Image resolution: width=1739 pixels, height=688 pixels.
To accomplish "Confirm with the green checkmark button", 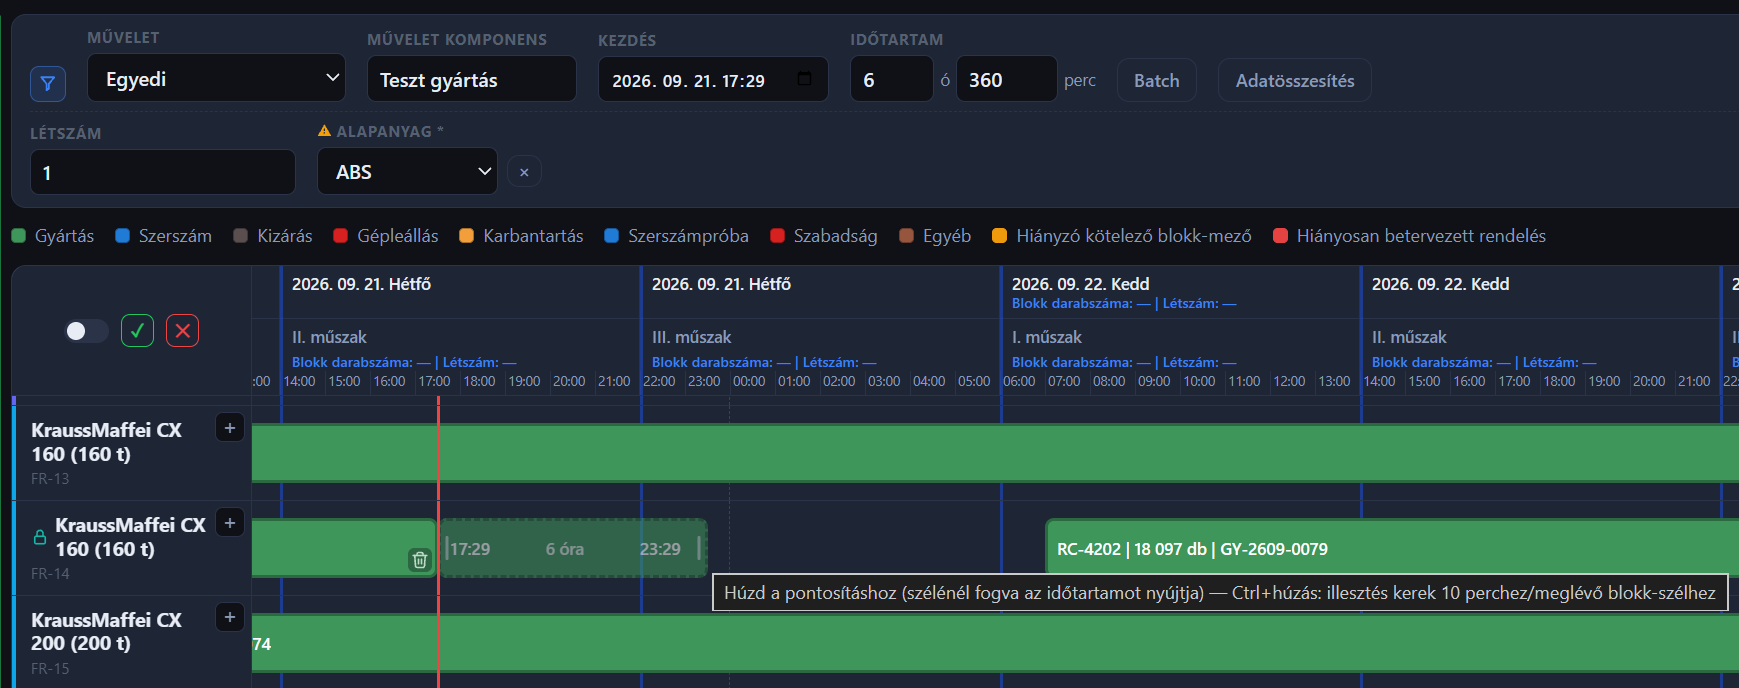I will 137,331.
